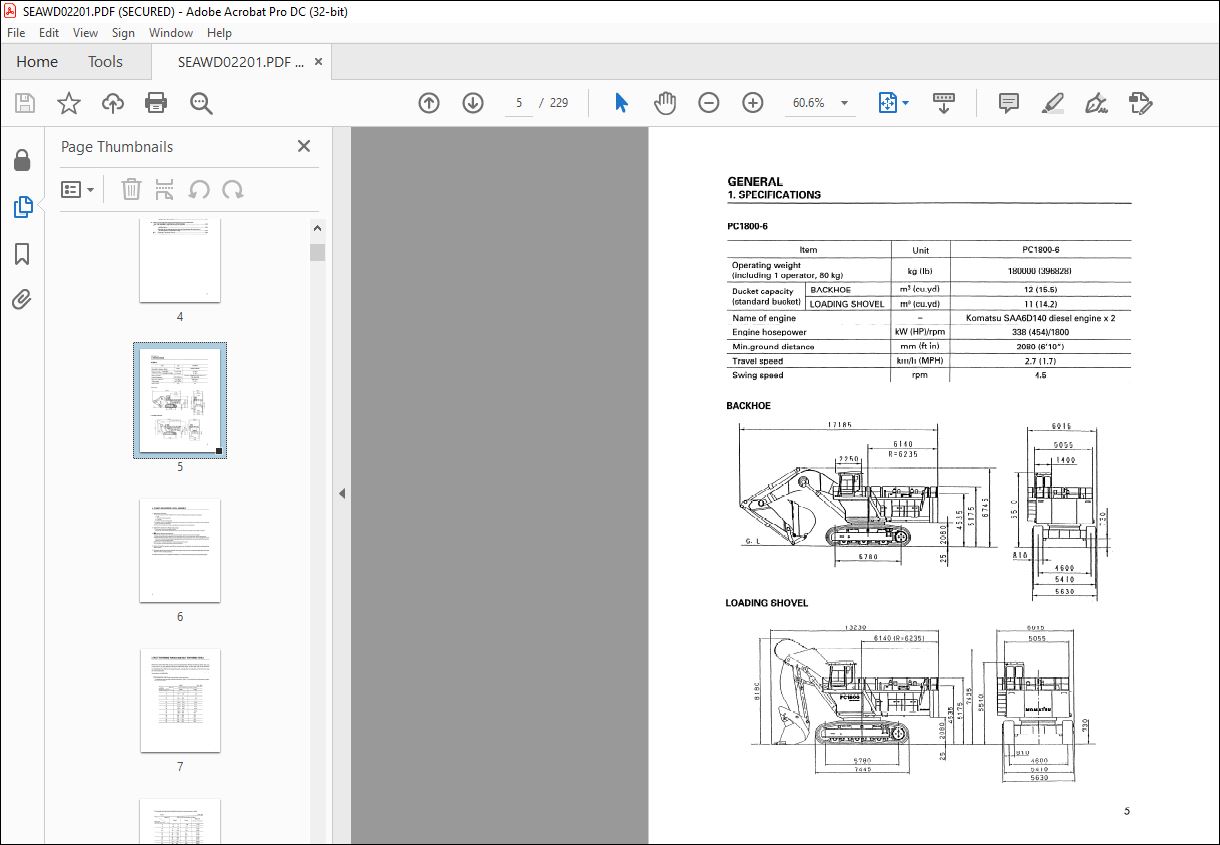
Task: Switch to the Home tab
Action: [x=37, y=62]
